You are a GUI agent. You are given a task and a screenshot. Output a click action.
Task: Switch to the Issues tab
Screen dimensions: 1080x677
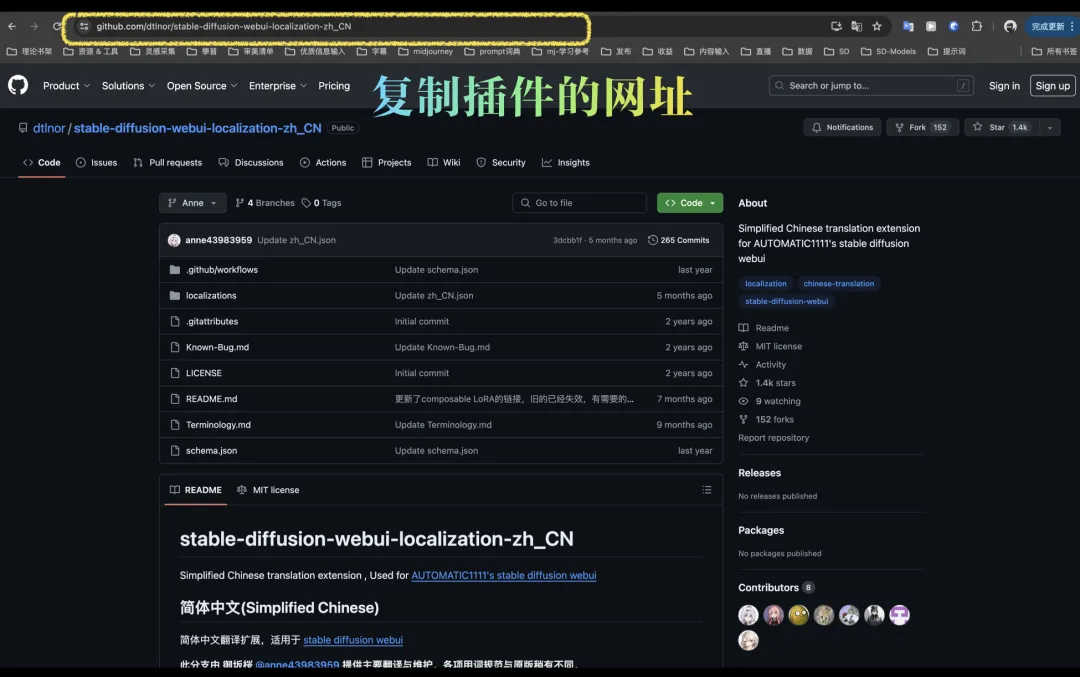[x=96, y=163]
